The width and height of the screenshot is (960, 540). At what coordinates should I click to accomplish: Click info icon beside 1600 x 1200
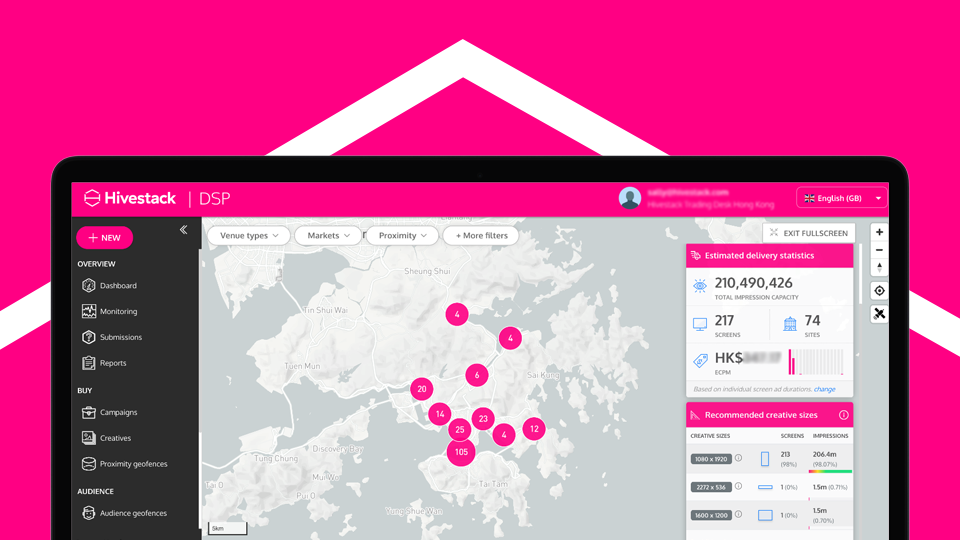tap(738, 514)
